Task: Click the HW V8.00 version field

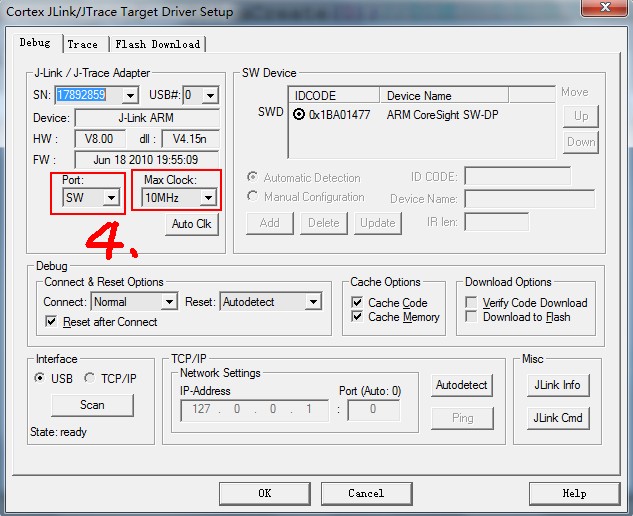Action: click(x=99, y=139)
